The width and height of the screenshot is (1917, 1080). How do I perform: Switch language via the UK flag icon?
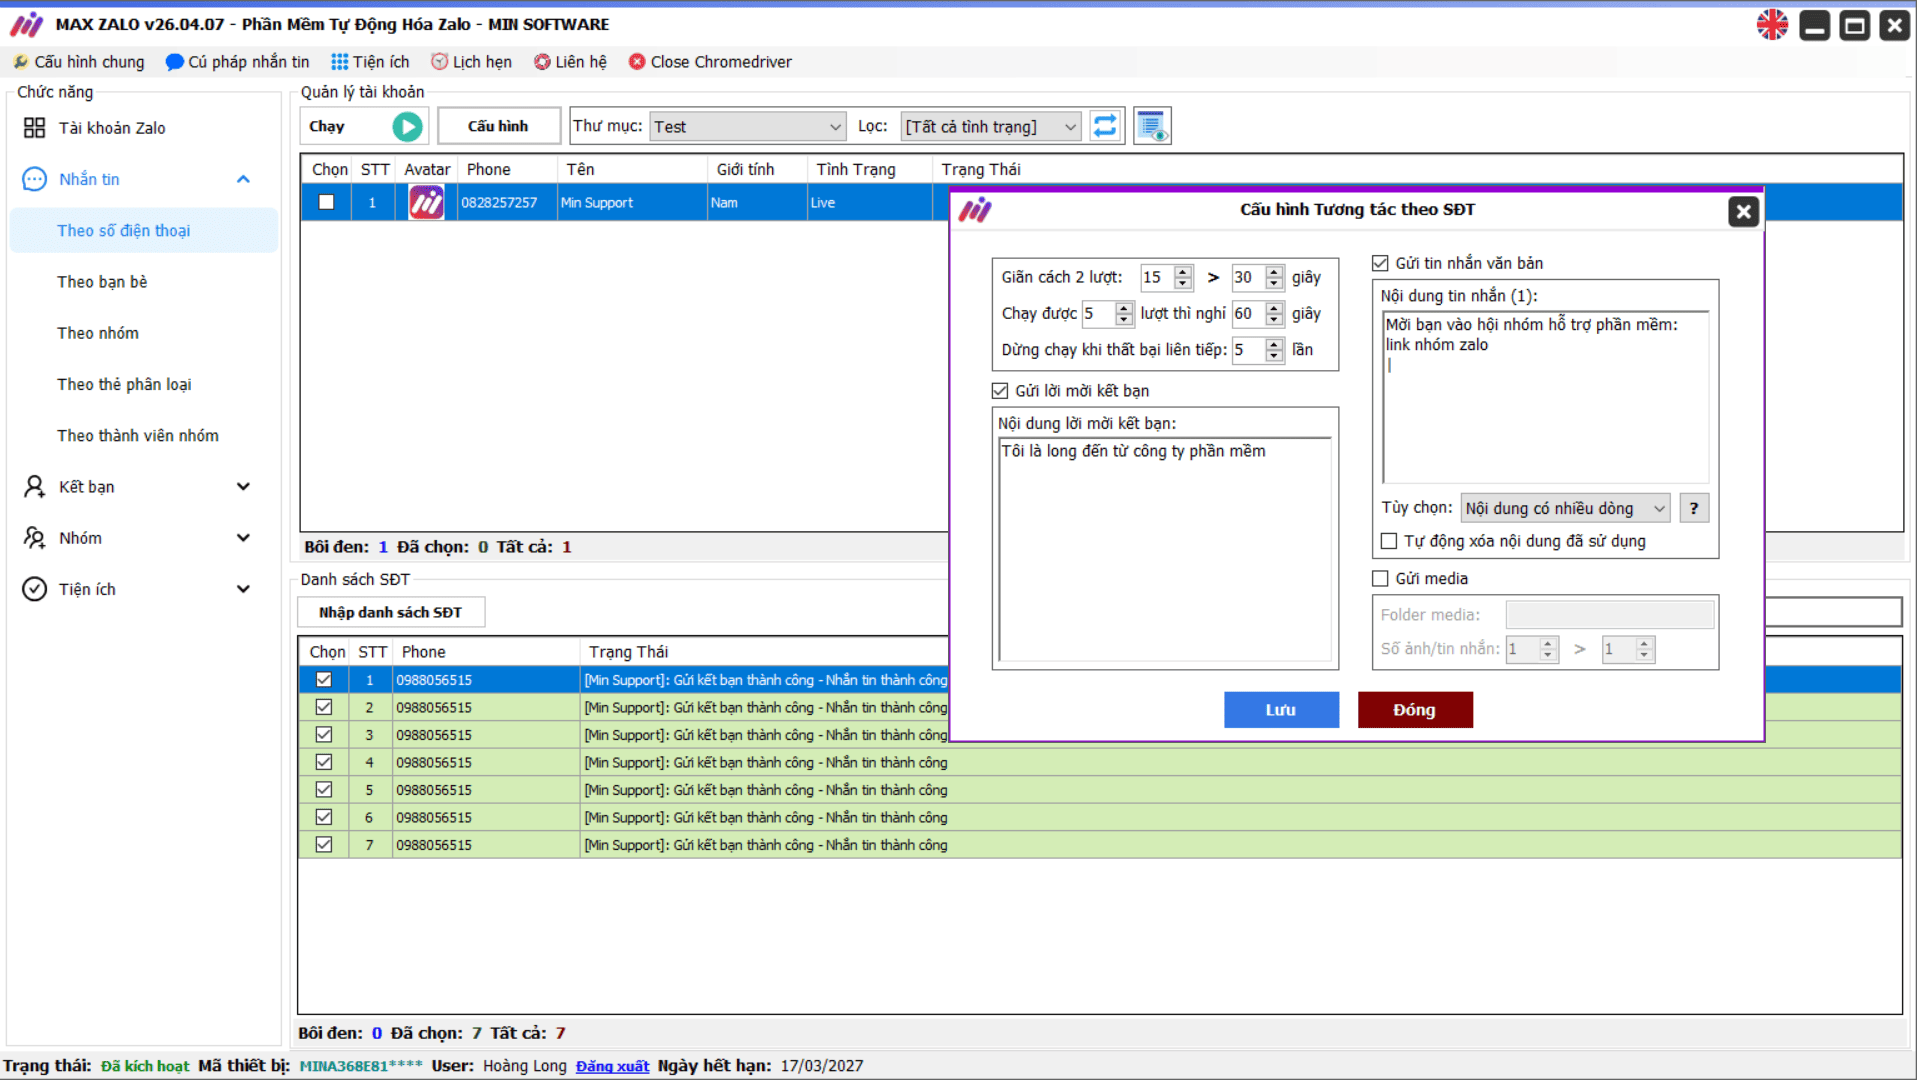(x=1772, y=25)
